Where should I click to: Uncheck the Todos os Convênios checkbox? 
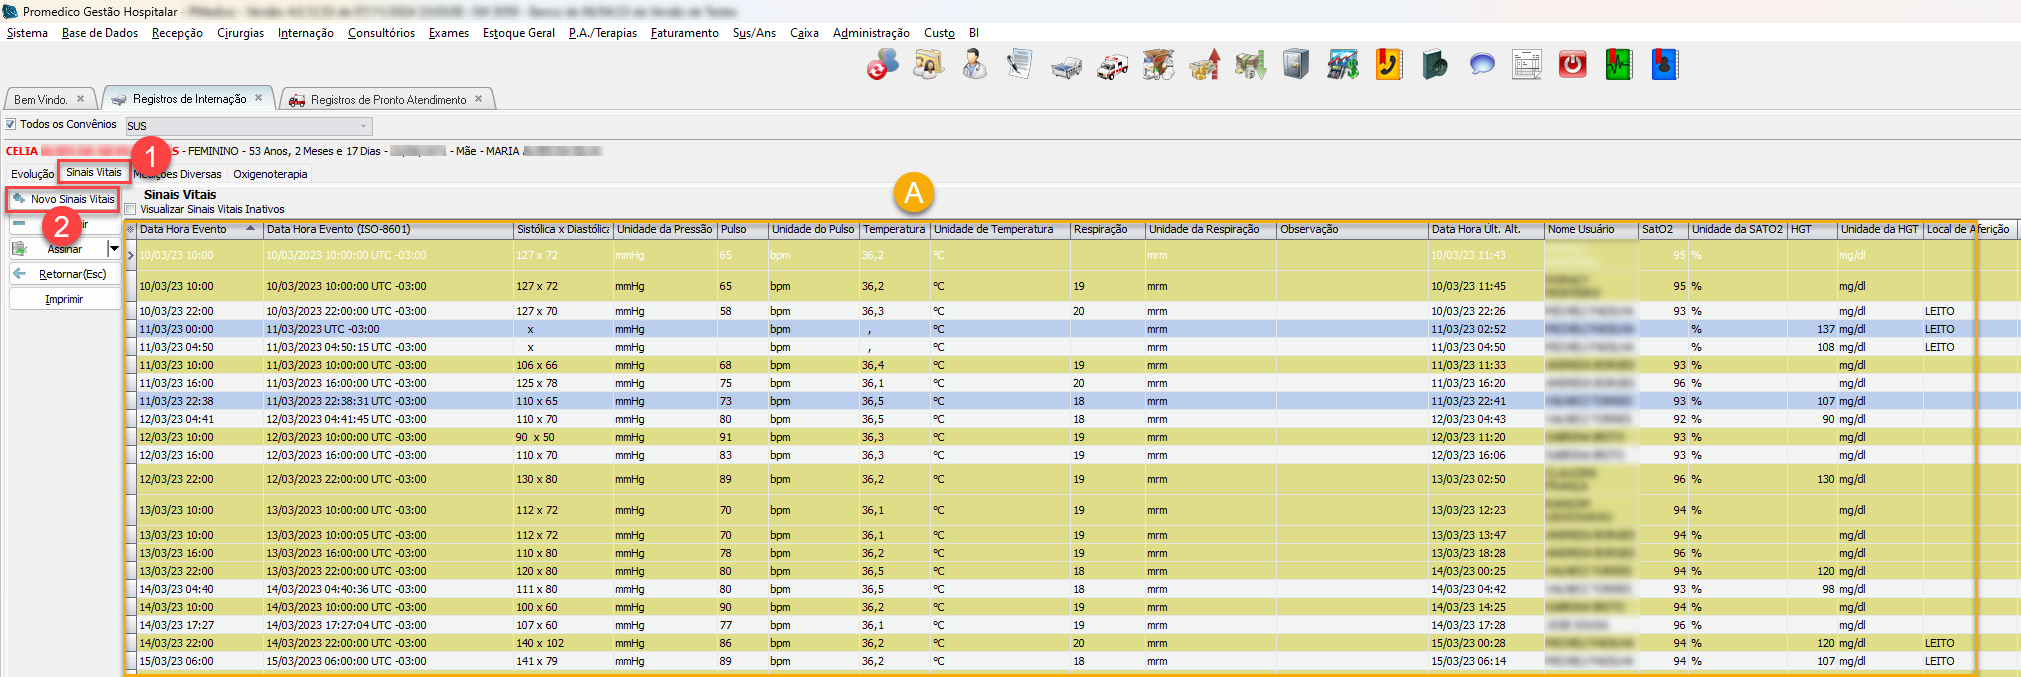tap(11, 125)
